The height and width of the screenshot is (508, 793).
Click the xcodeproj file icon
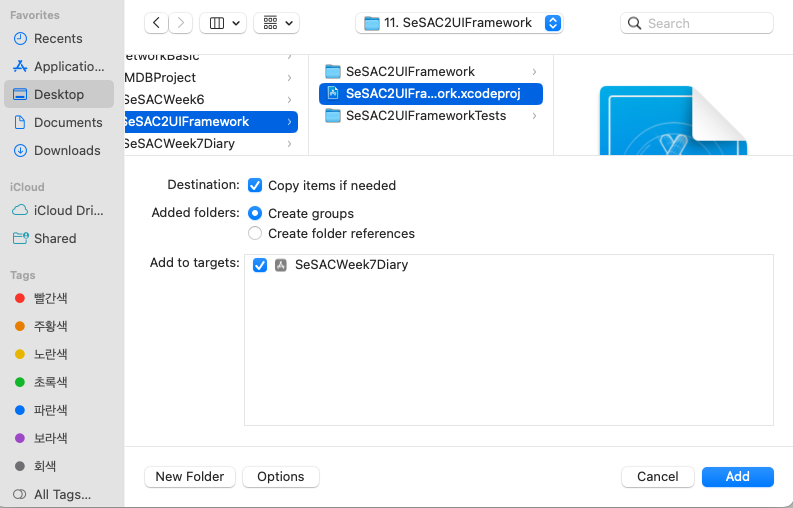(333, 94)
